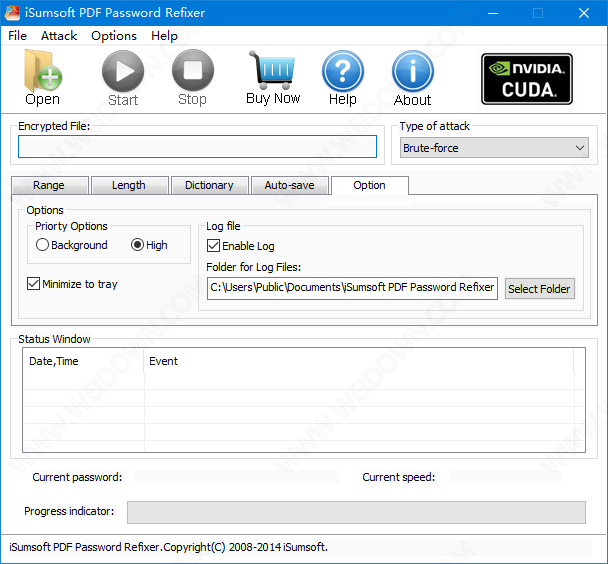Open the About info icon

[x=412, y=72]
